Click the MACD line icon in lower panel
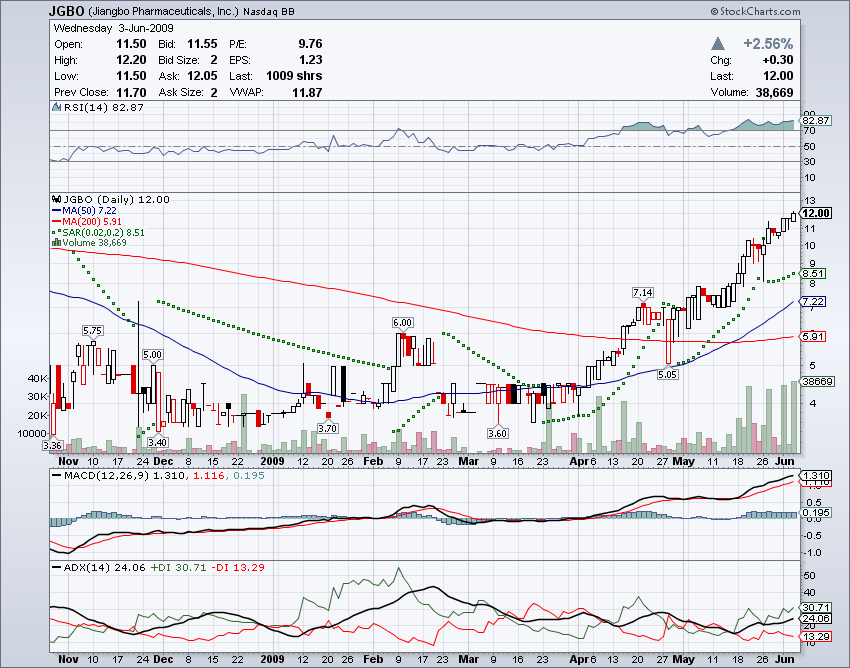Screen dimensions: 850x668 [x=56, y=476]
